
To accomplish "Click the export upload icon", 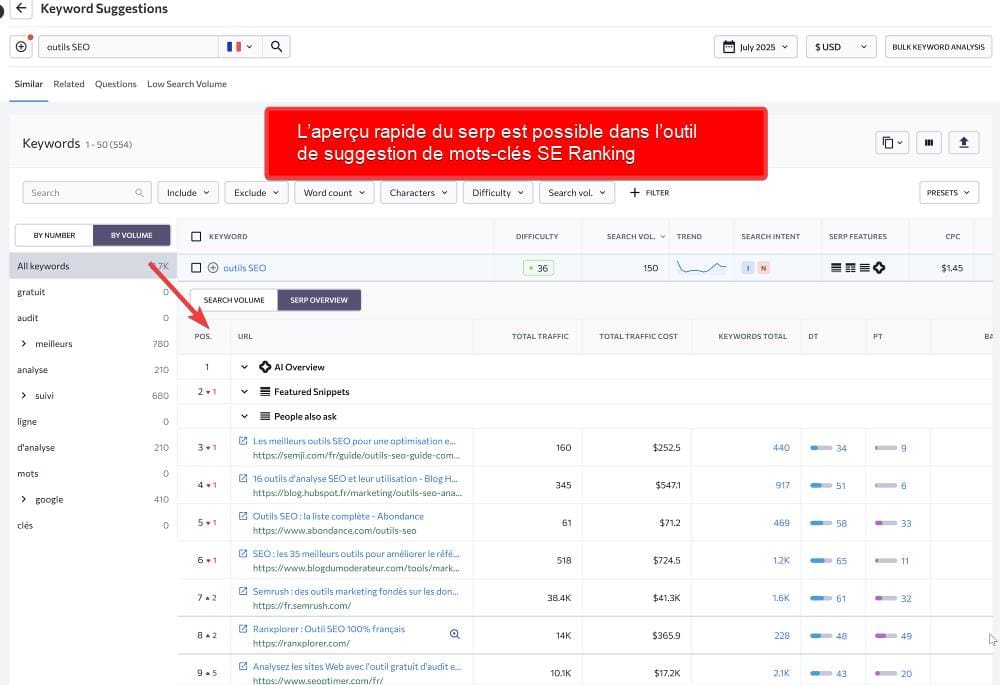I will (964, 143).
